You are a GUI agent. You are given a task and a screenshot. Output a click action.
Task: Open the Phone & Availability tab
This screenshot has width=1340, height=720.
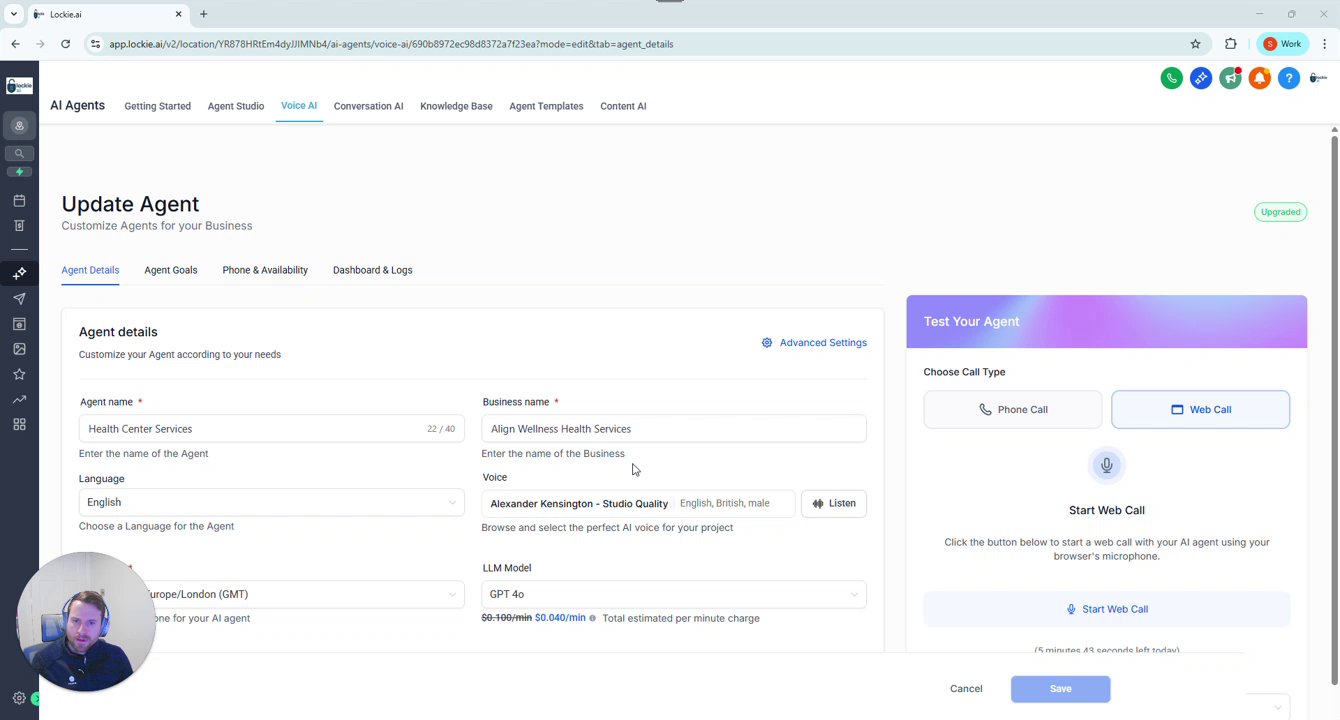tap(265, 270)
